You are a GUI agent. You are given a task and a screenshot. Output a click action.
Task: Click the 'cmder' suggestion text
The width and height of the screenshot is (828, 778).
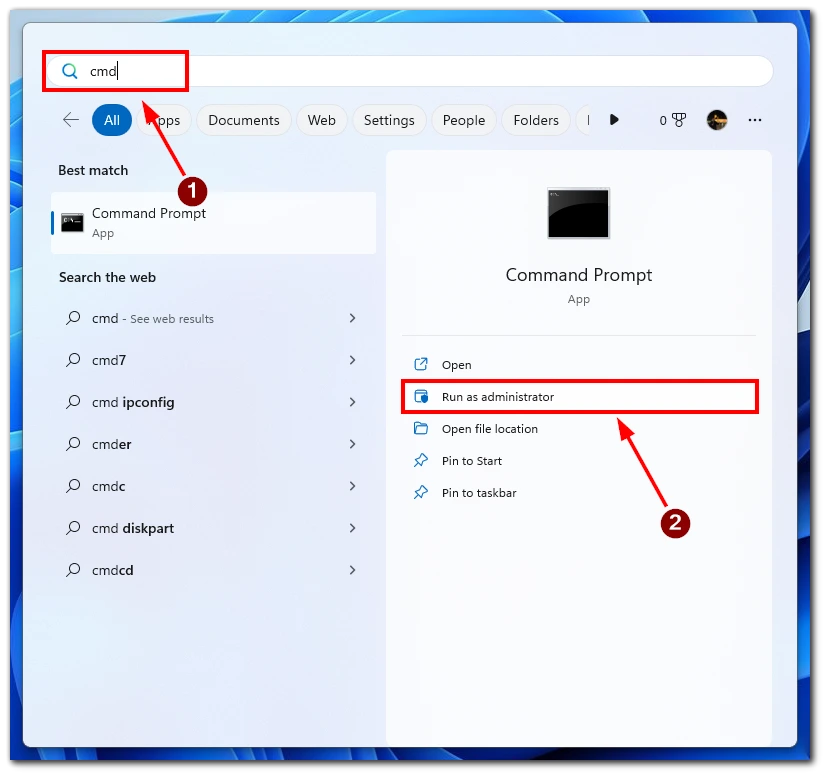point(111,444)
